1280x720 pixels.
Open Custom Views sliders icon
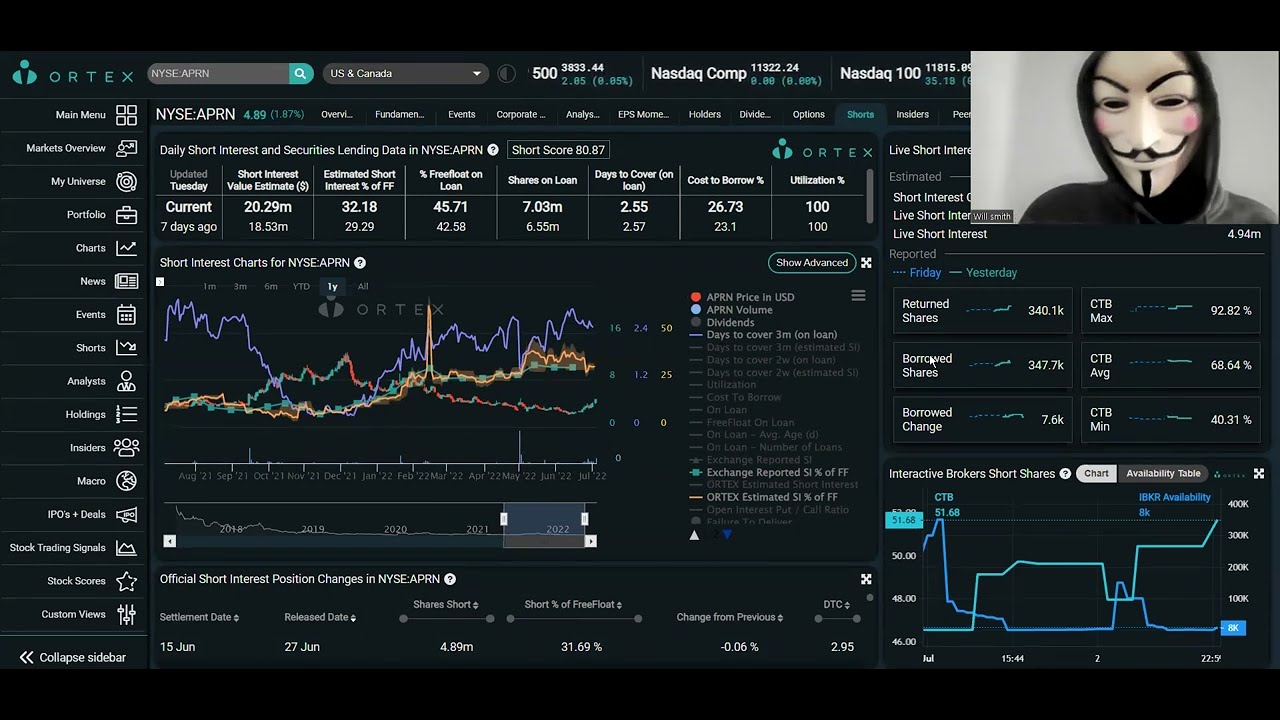pyautogui.click(x=126, y=614)
